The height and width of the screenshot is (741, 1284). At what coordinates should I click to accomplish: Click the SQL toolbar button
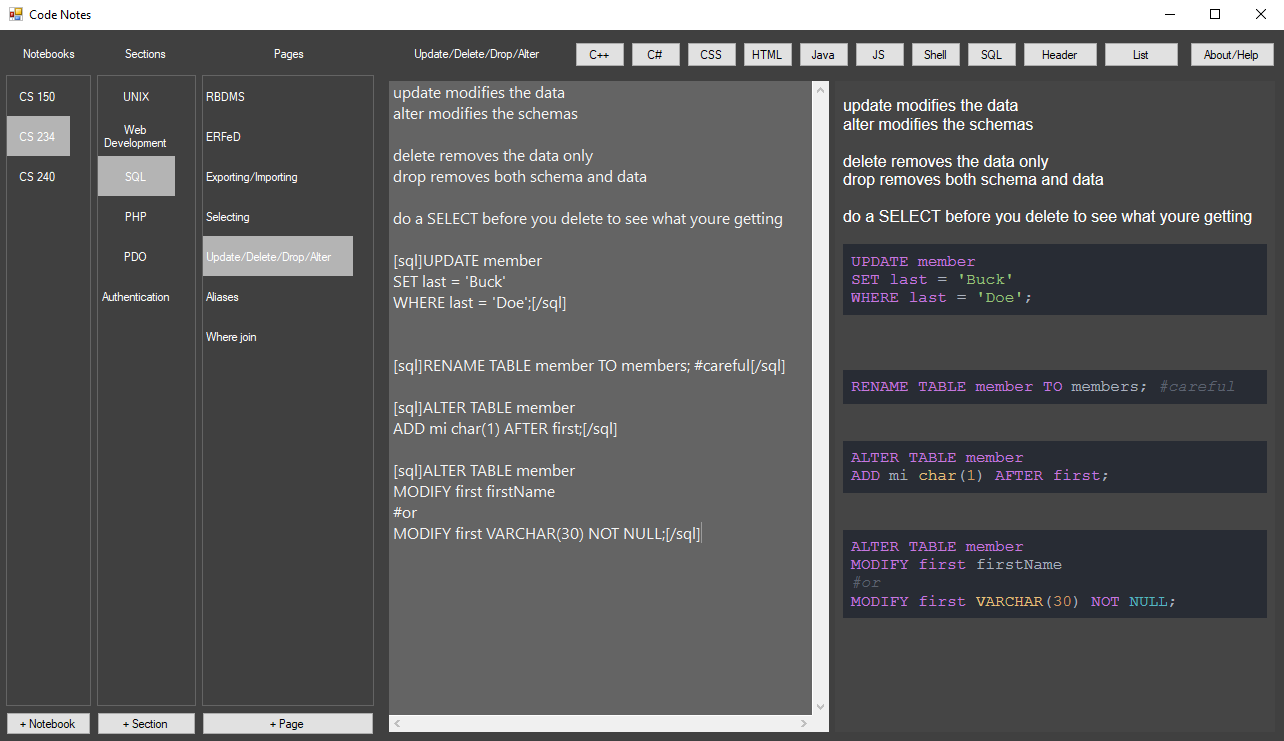[x=991, y=55]
